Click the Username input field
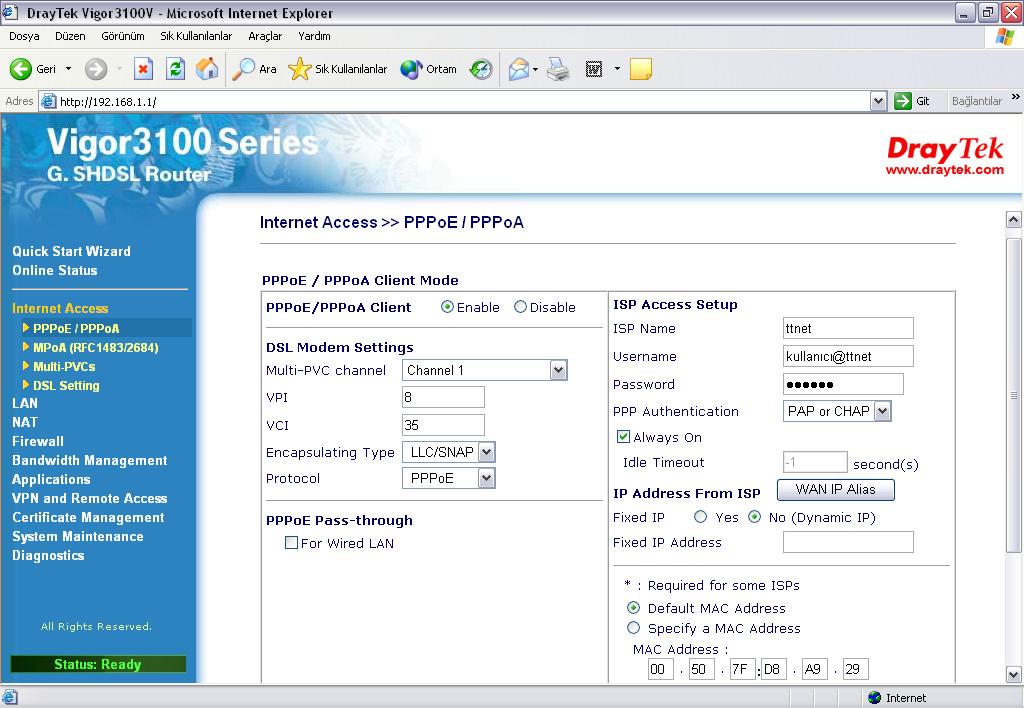This screenshot has width=1024, height=708. (x=848, y=356)
